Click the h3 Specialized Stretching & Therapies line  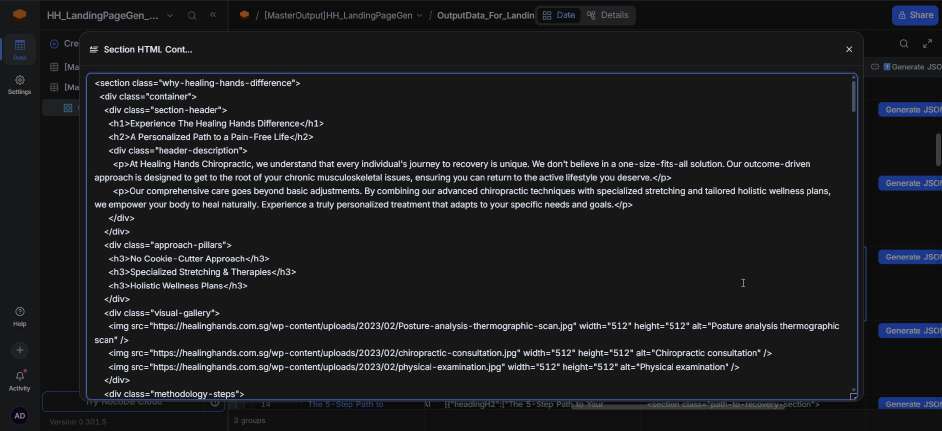(202, 272)
